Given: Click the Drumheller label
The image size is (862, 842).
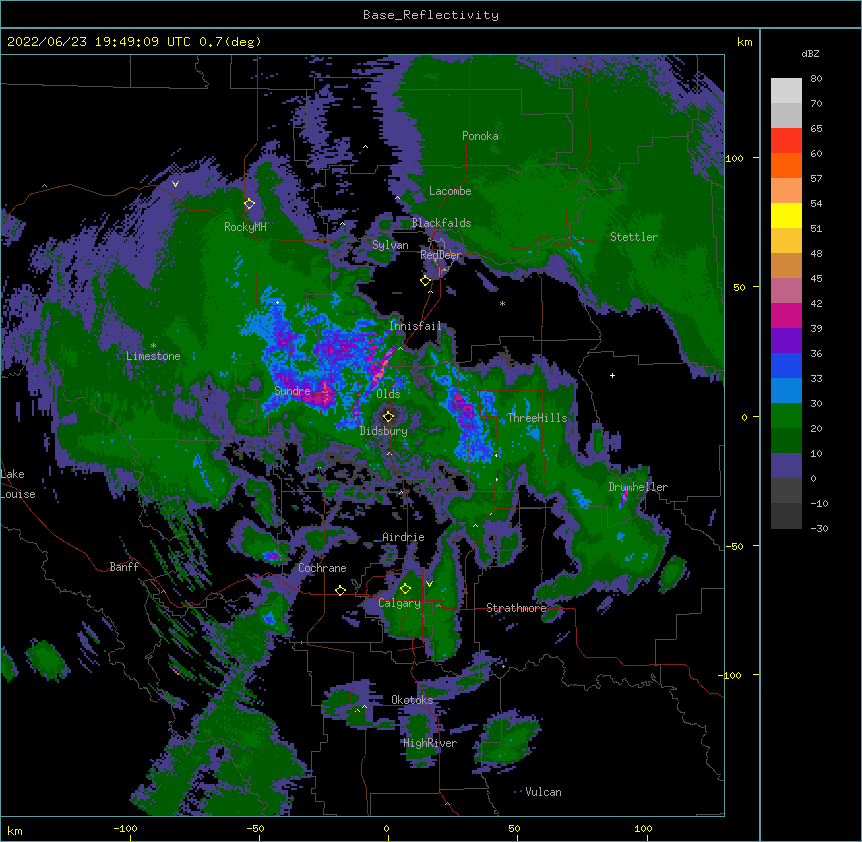Looking at the screenshot, I should point(638,487).
